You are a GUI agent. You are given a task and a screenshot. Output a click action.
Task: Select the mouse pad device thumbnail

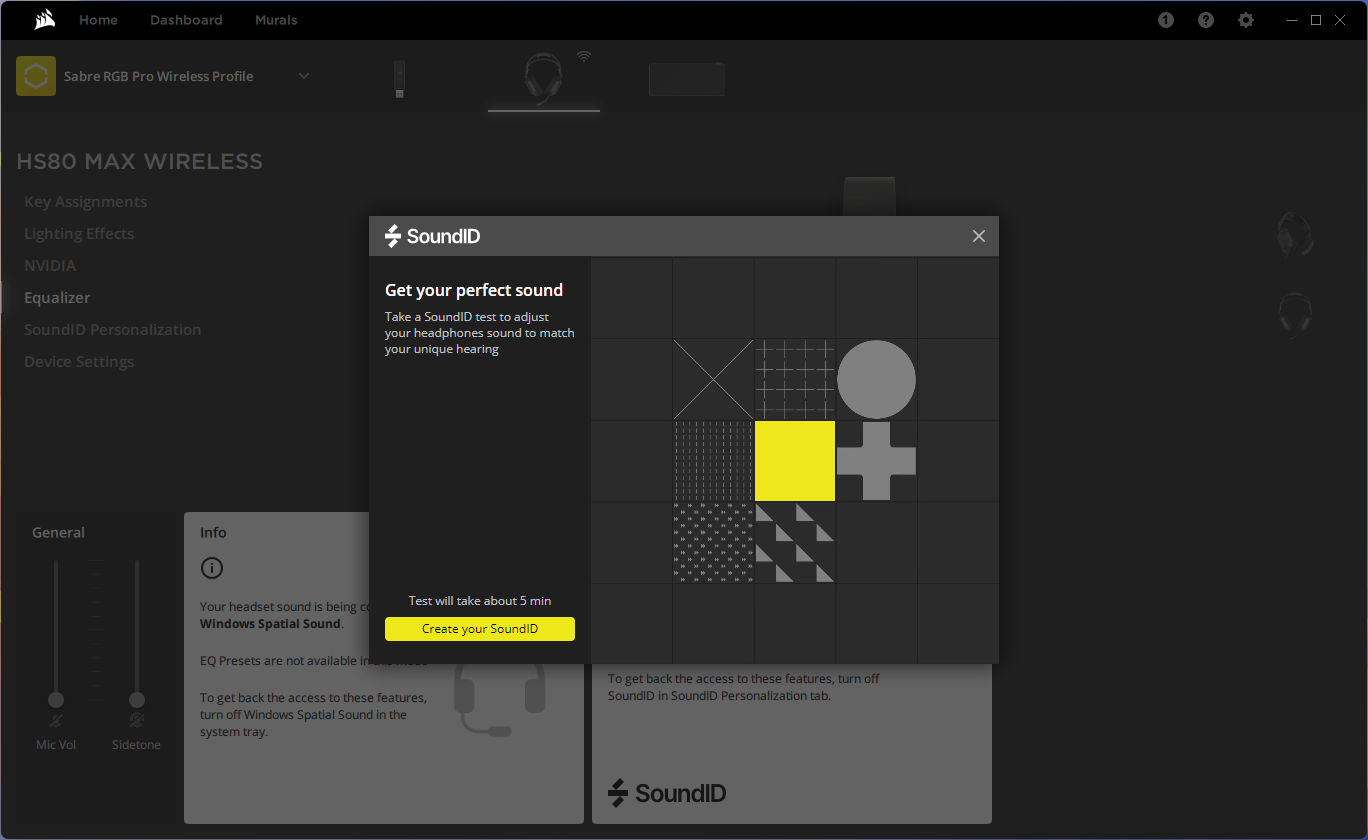[x=686, y=79]
